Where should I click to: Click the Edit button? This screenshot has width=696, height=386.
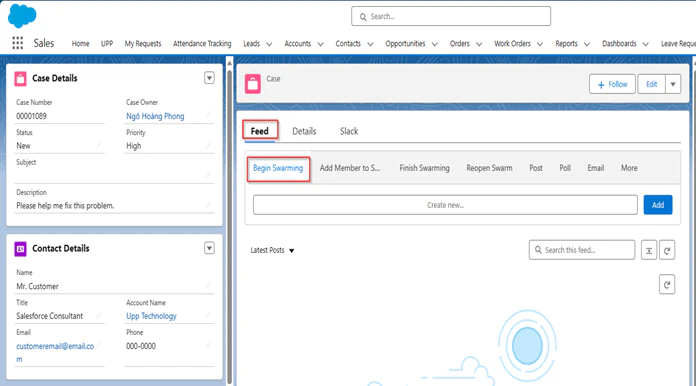pyautogui.click(x=651, y=84)
